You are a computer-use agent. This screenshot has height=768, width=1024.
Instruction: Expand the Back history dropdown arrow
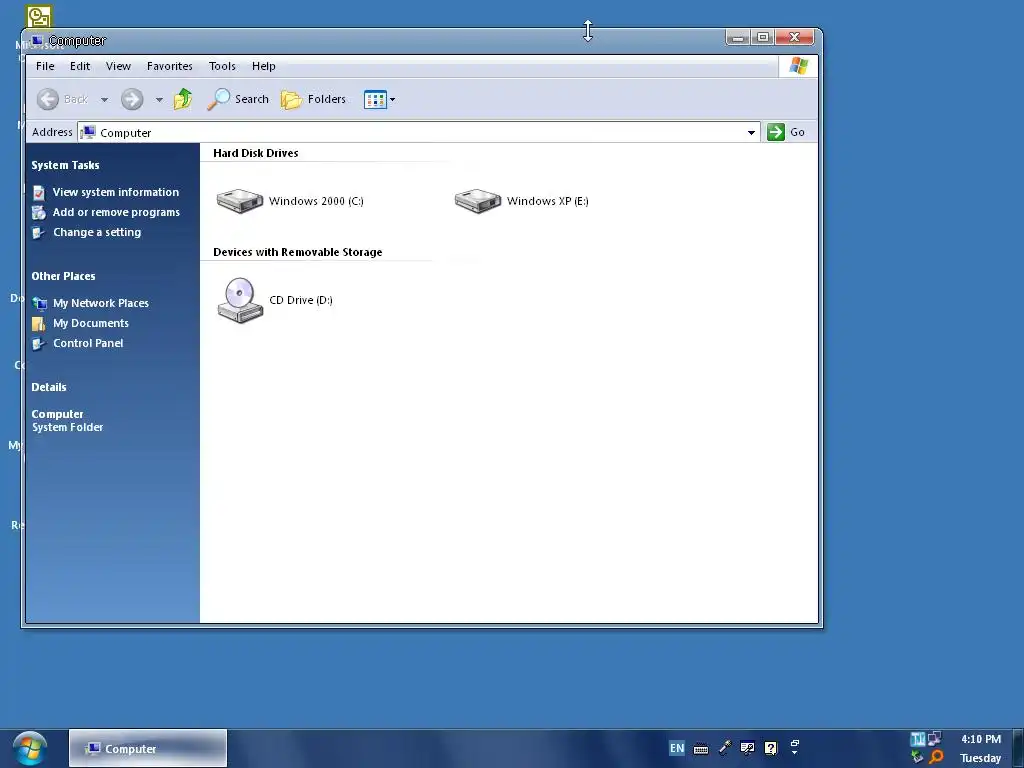[x=104, y=100]
